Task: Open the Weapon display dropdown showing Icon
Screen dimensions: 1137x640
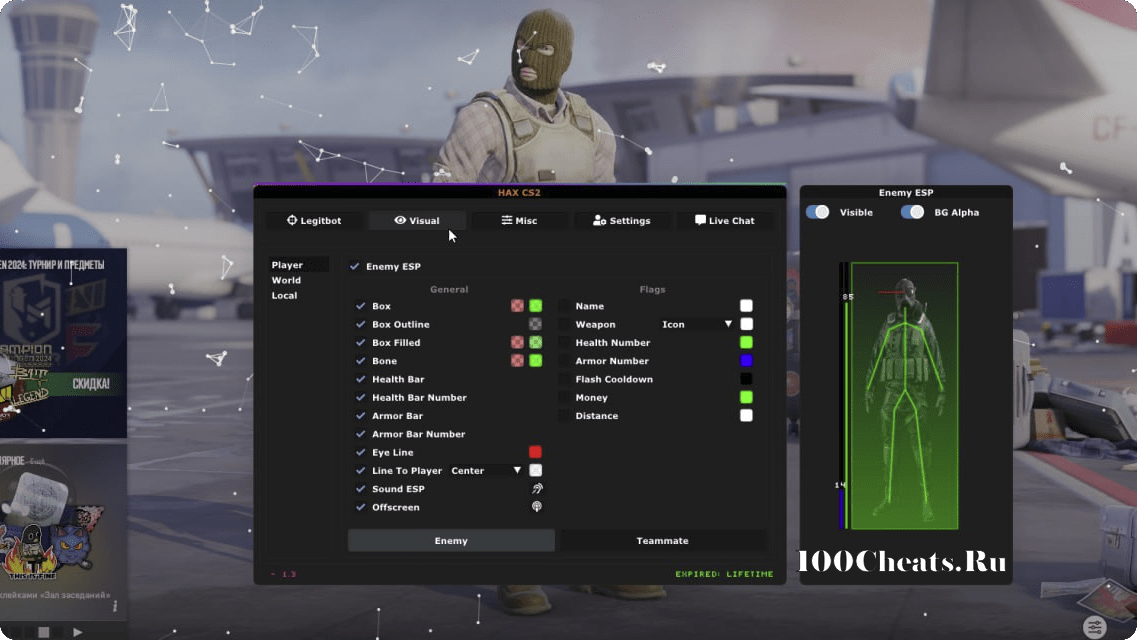Action: pos(697,324)
